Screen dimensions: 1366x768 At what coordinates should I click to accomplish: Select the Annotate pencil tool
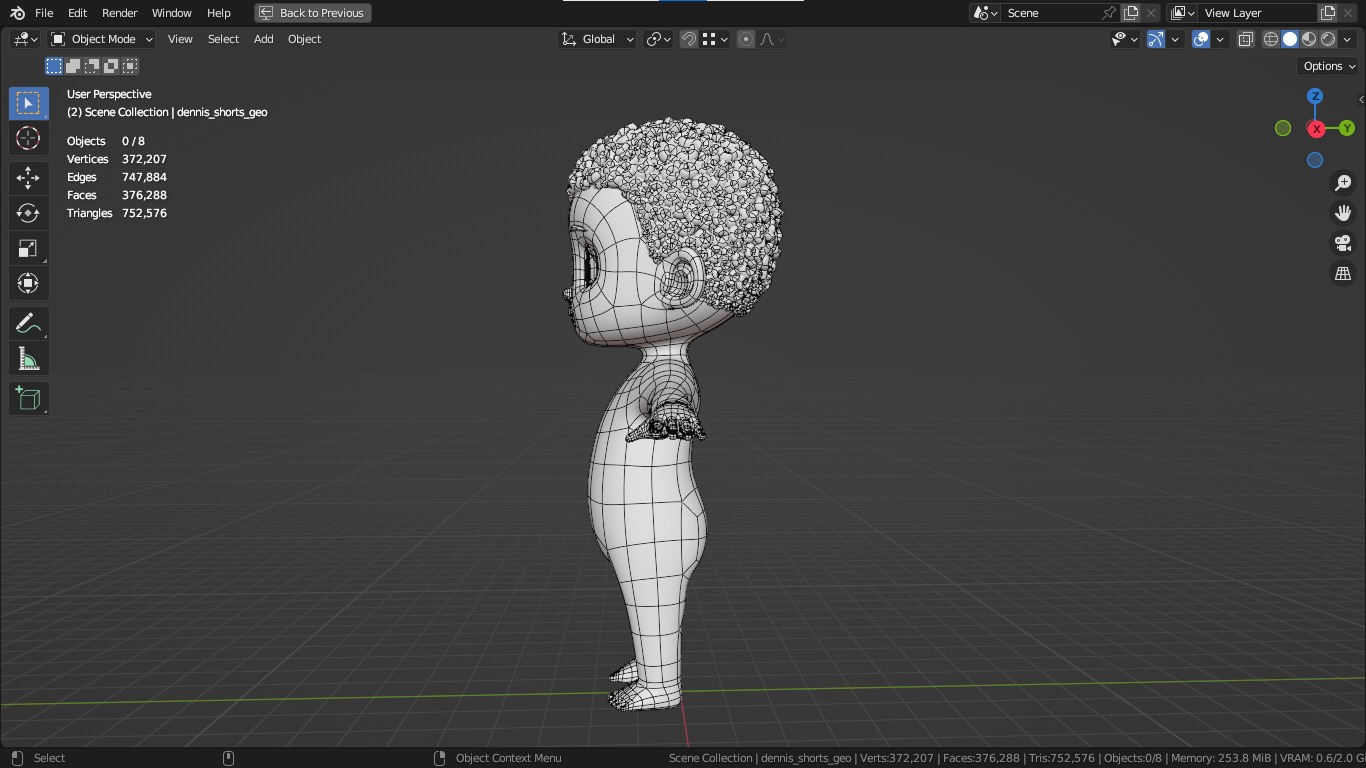[28, 324]
